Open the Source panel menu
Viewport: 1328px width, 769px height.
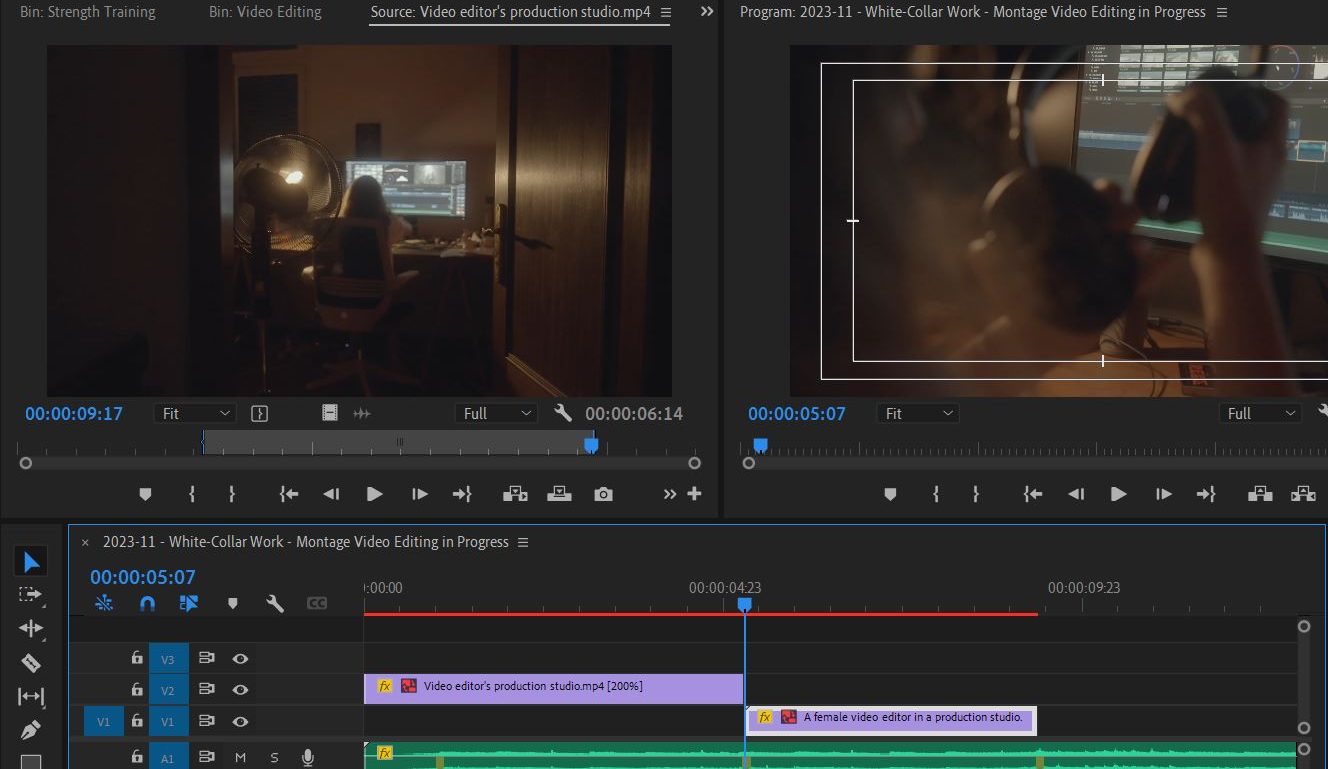[x=666, y=12]
